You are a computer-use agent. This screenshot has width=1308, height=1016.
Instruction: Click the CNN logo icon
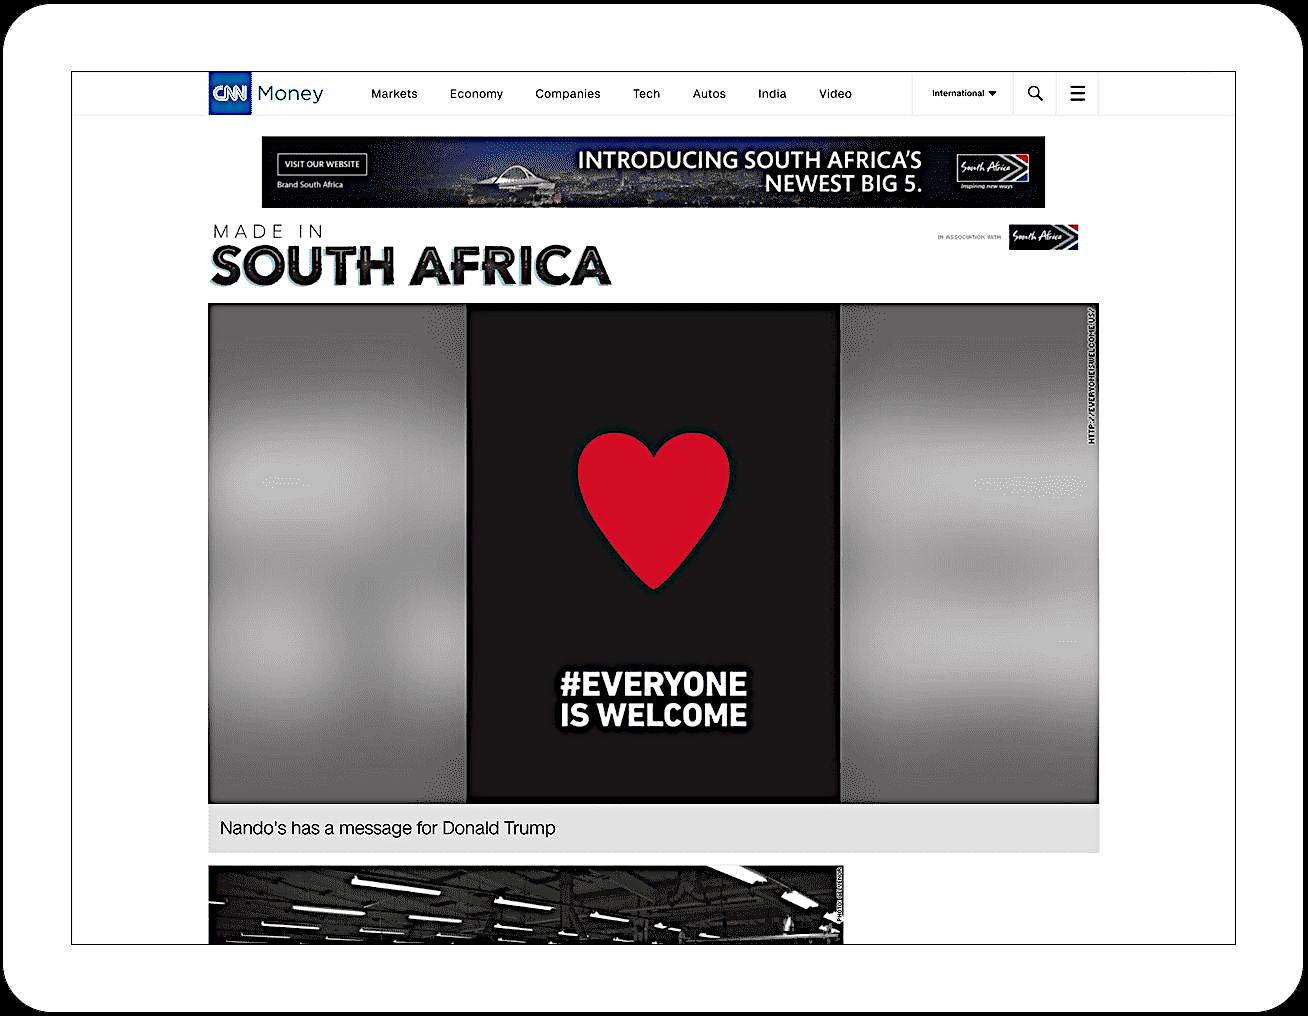click(x=230, y=94)
